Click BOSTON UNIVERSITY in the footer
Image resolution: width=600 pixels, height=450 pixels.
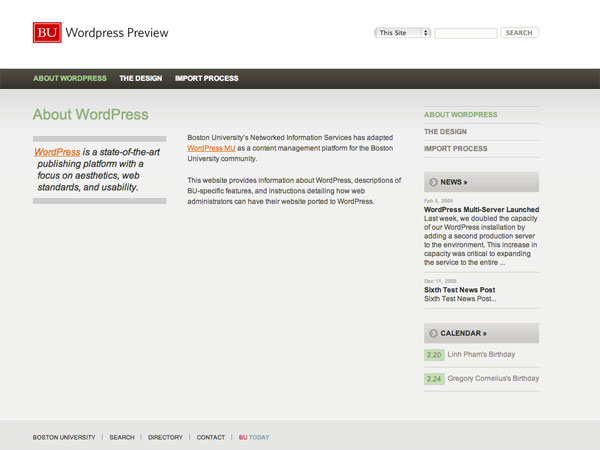[64, 437]
